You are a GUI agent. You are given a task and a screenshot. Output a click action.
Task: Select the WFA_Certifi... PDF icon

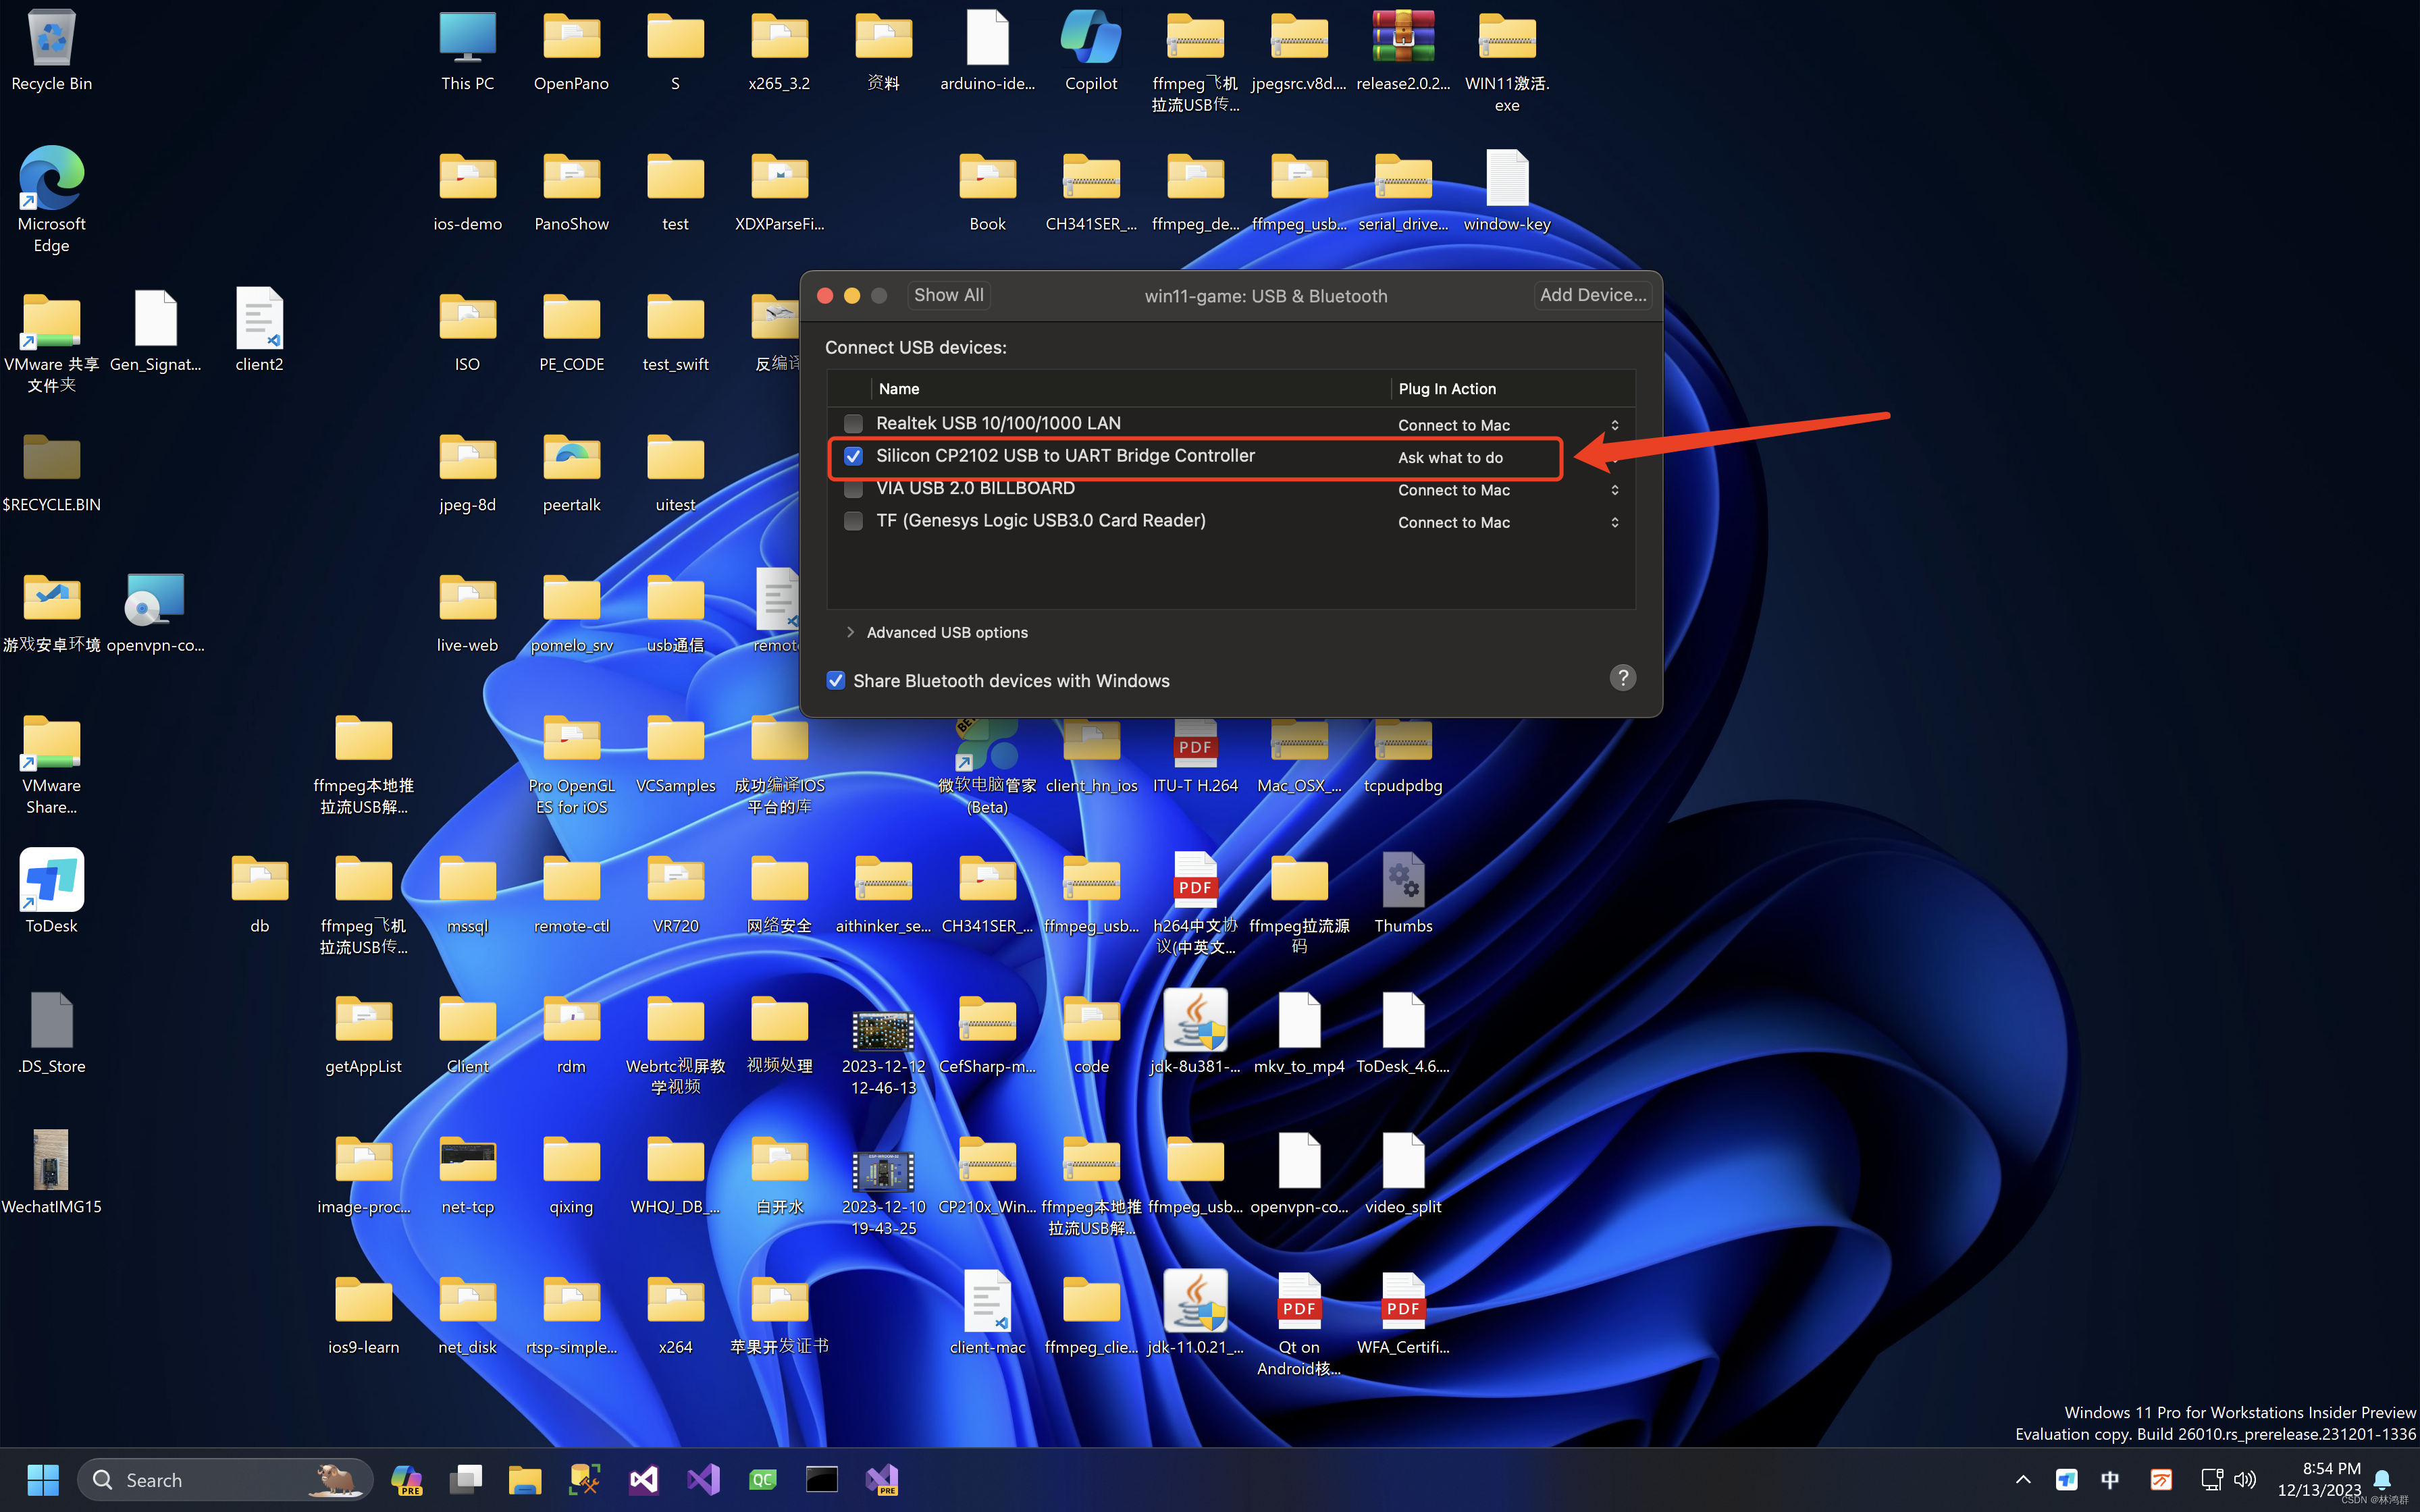[1403, 1314]
